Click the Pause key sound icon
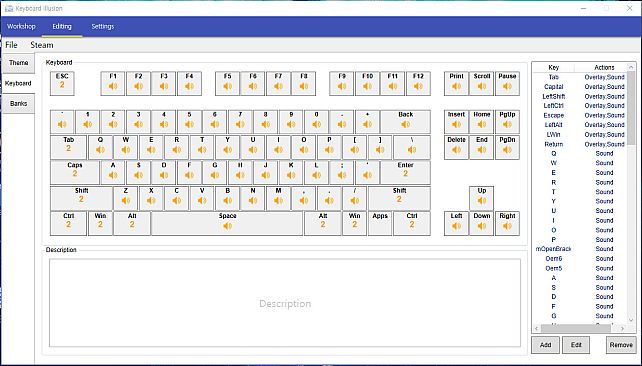Image resolution: width=642 pixels, height=366 pixels. (507, 86)
